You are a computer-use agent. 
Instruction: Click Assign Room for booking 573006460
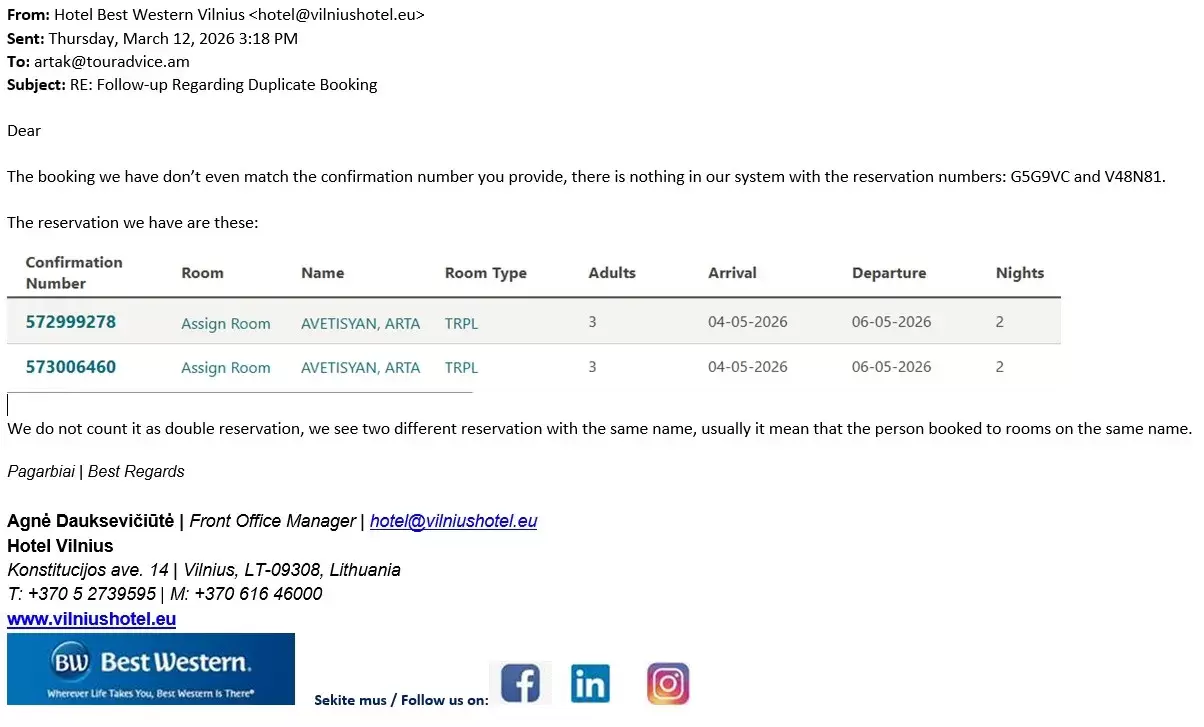[226, 368]
